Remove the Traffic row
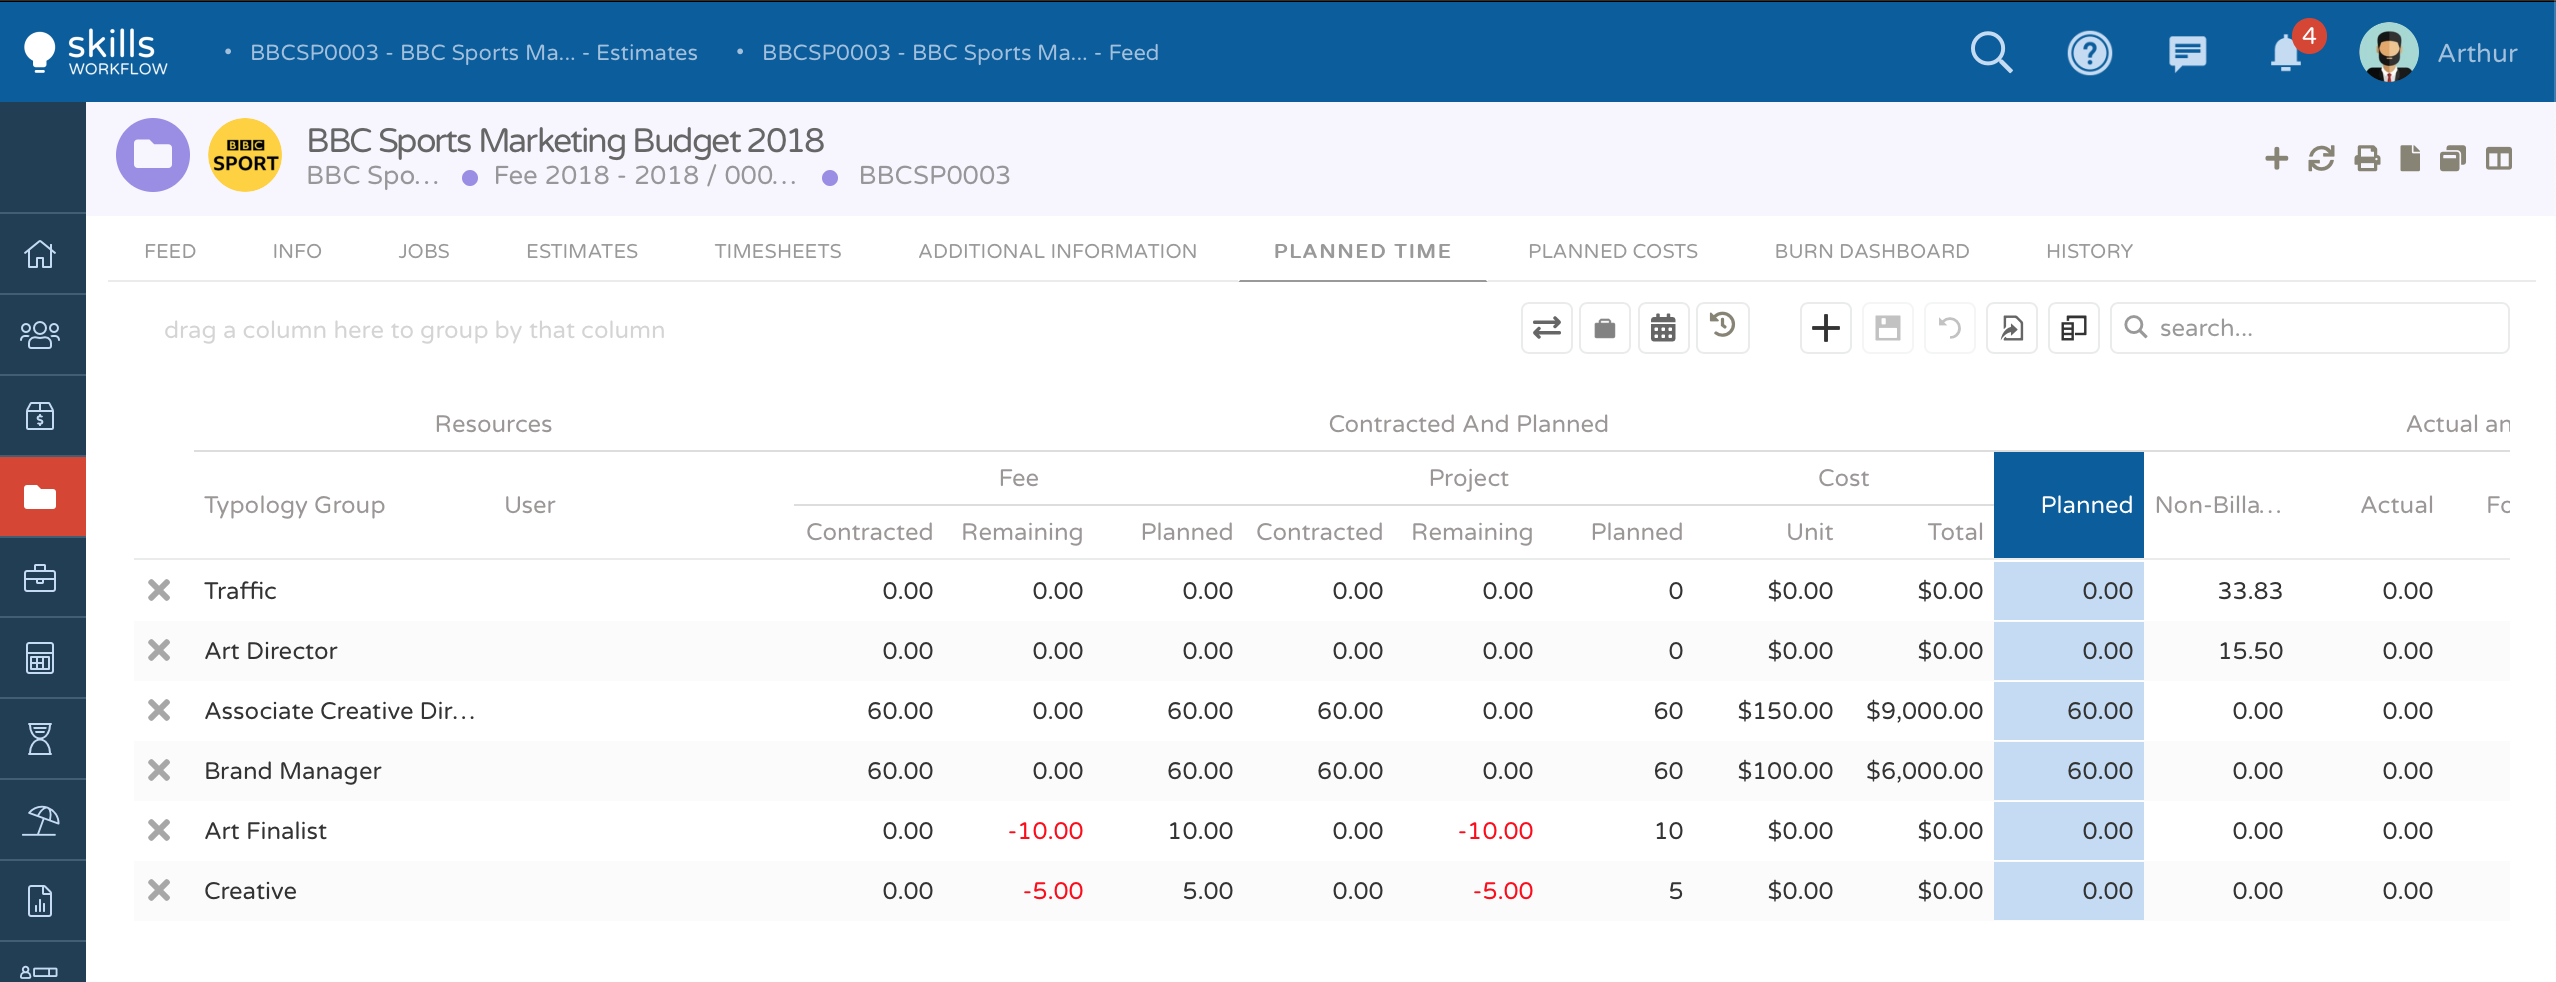2556x982 pixels. pyautogui.click(x=159, y=590)
